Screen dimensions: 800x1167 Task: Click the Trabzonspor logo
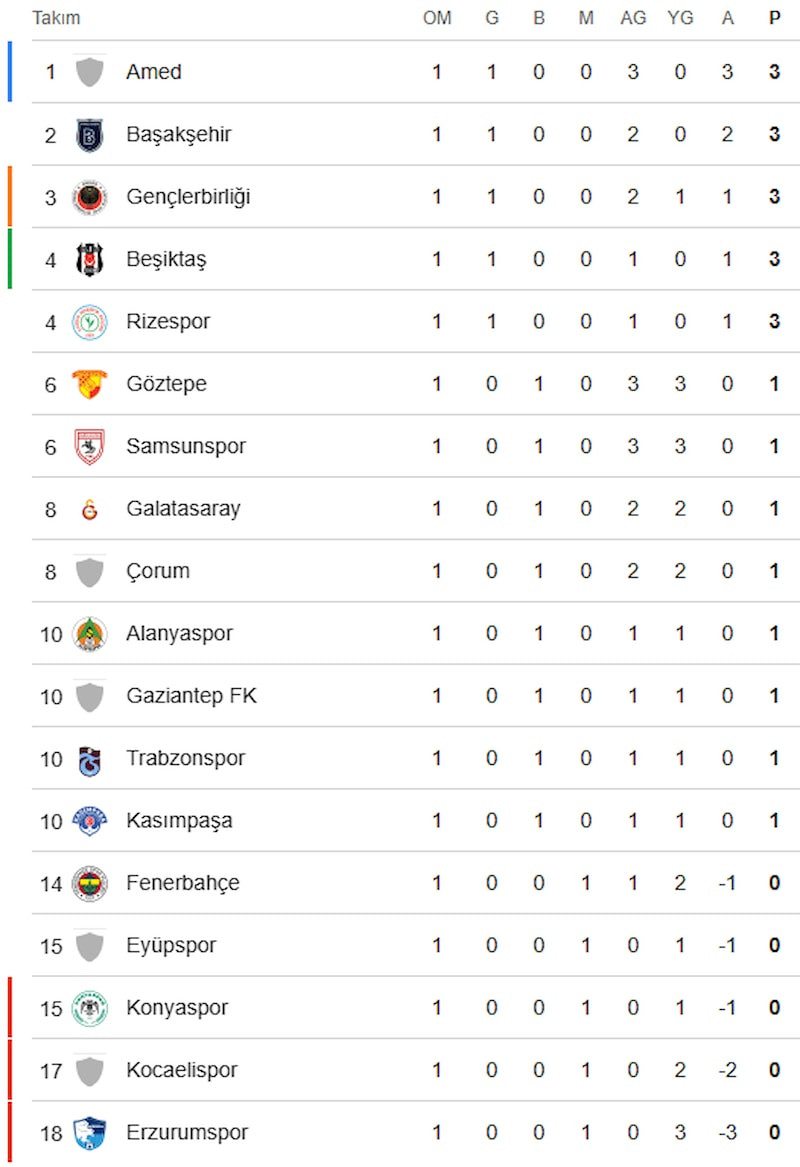[x=89, y=760]
